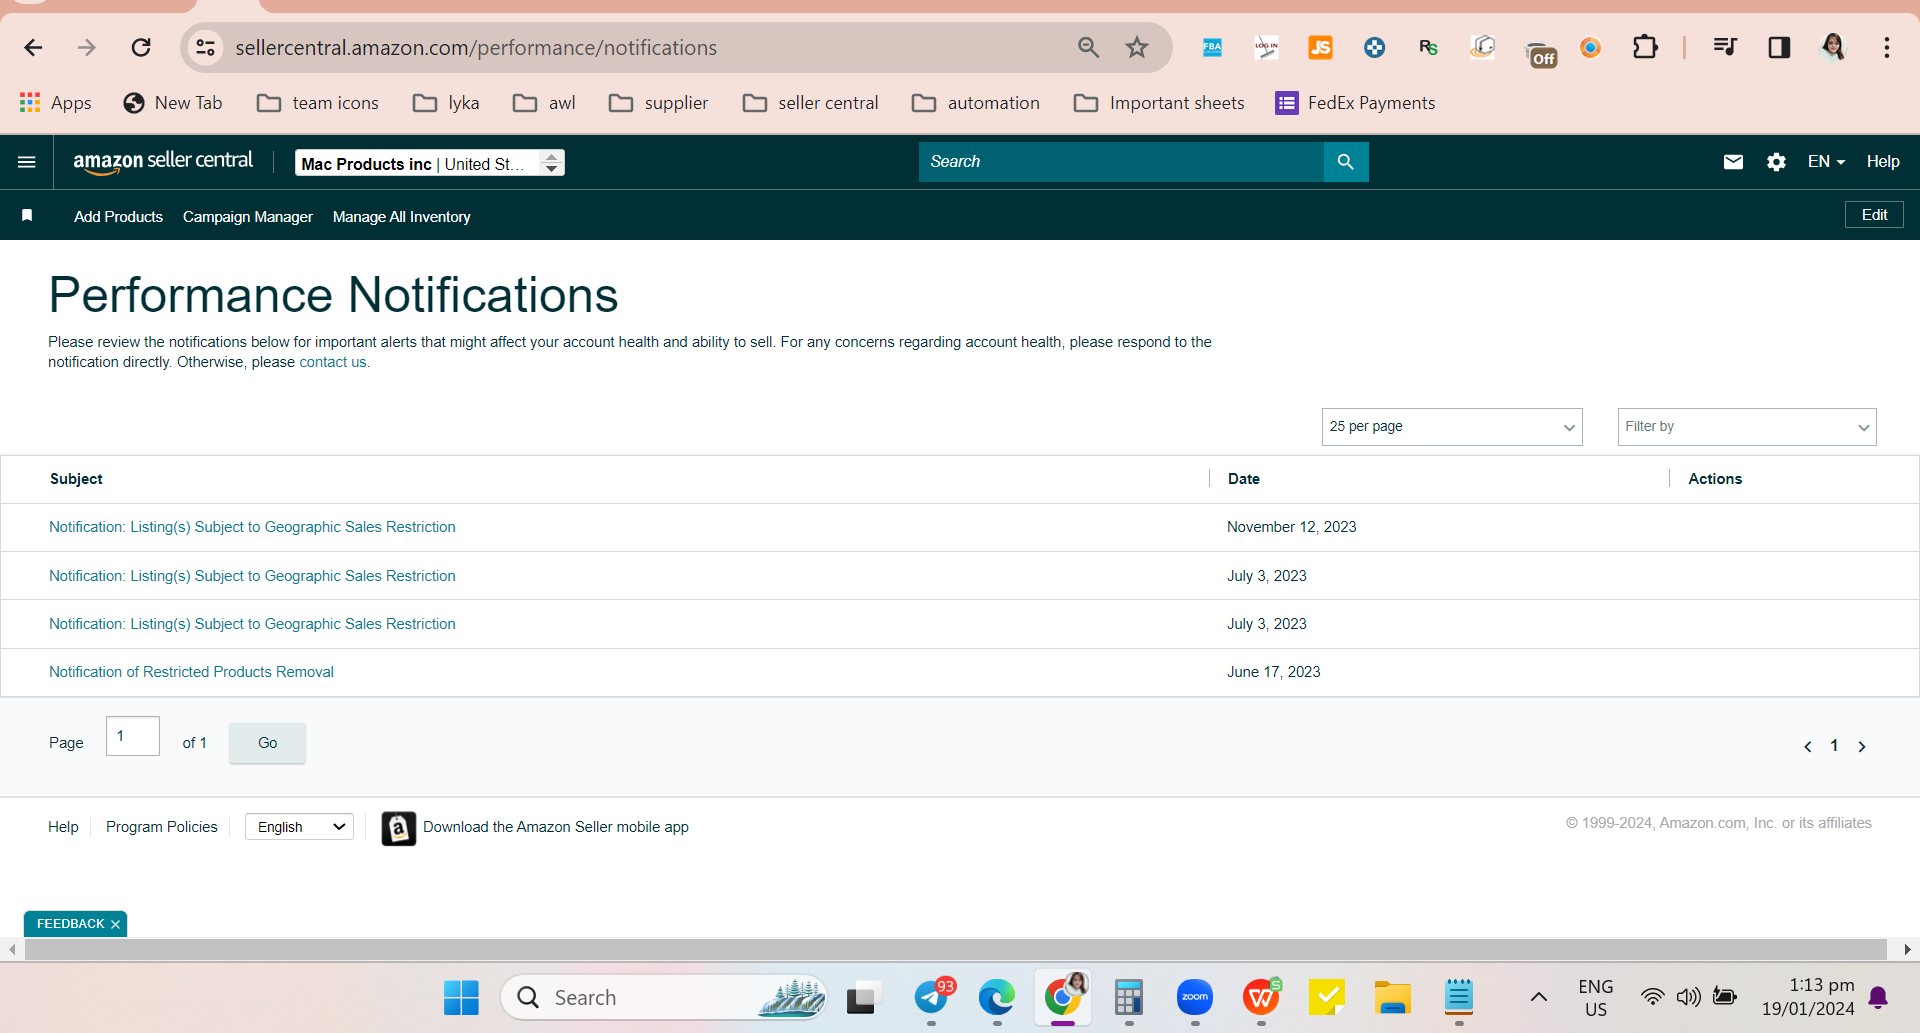This screenshot has height=1033, width=1920.
Task: Open the team icons bookmarks folder
Action: tap(318, 103)
